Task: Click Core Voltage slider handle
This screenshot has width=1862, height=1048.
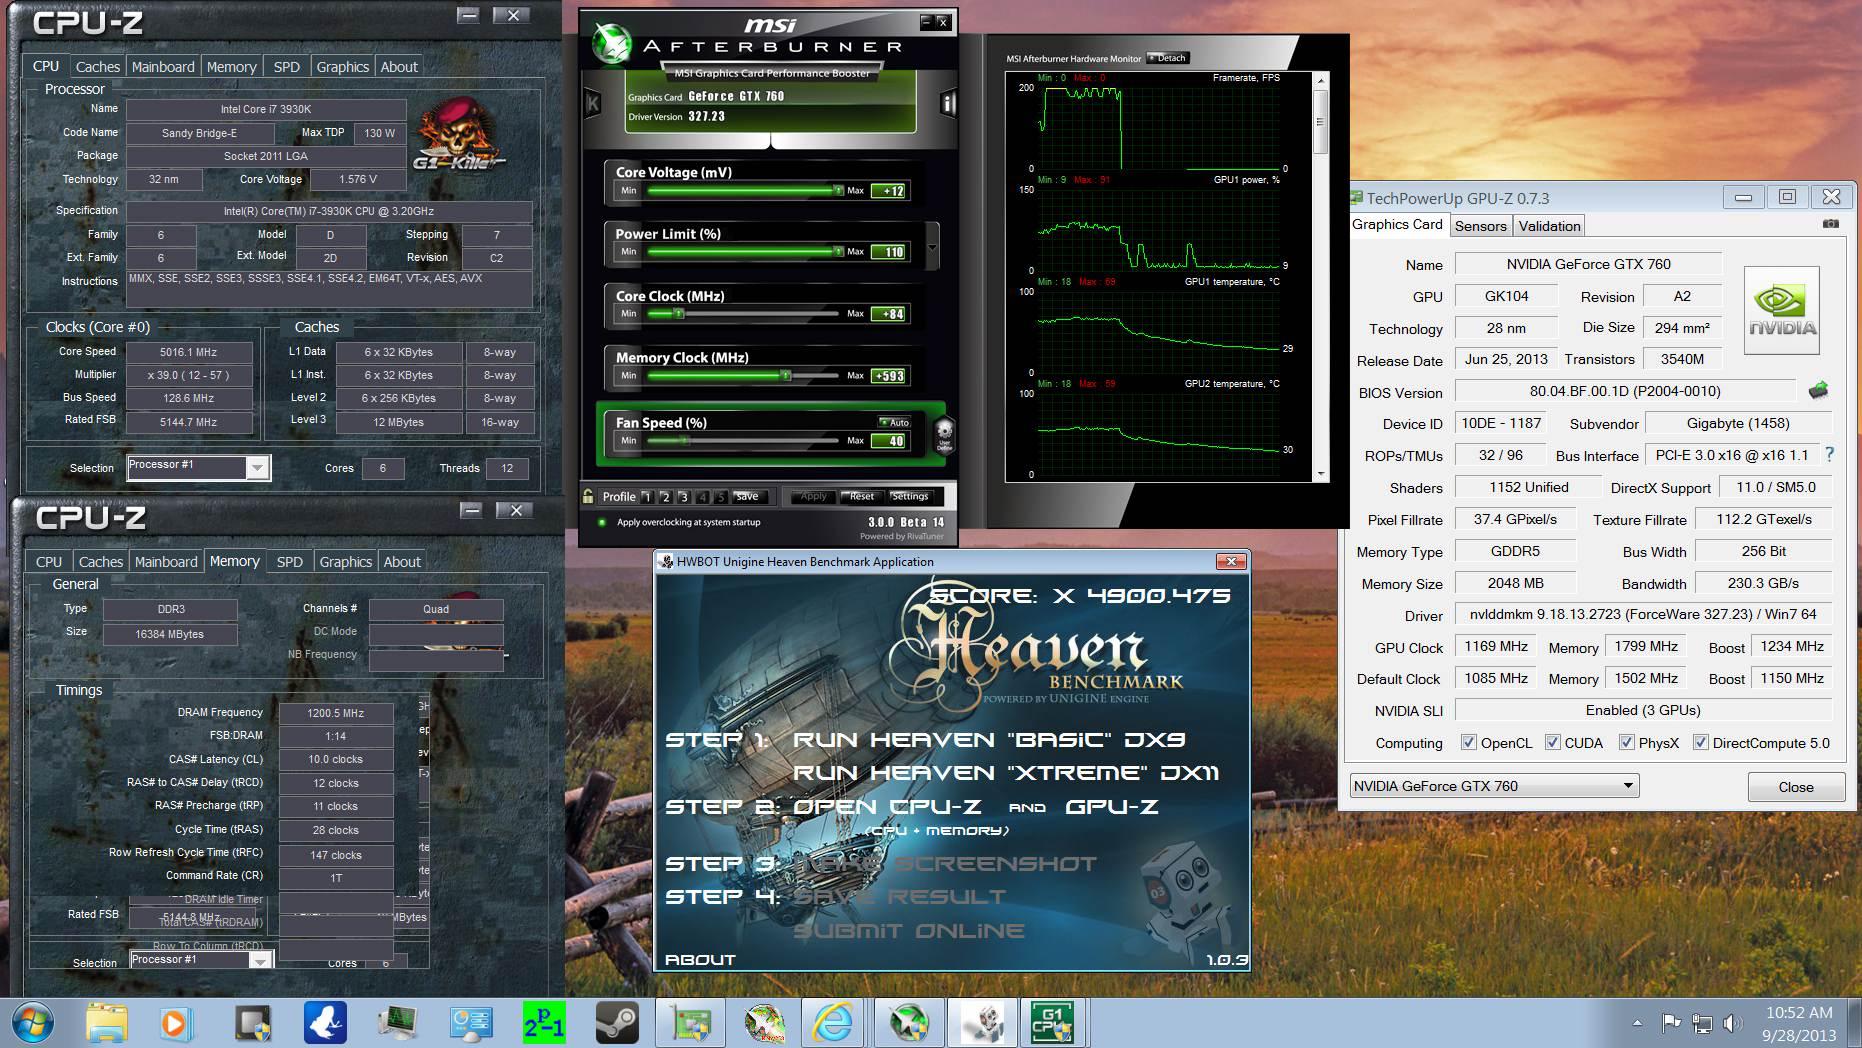Action: pyautogui.click(x=838, y=190)
